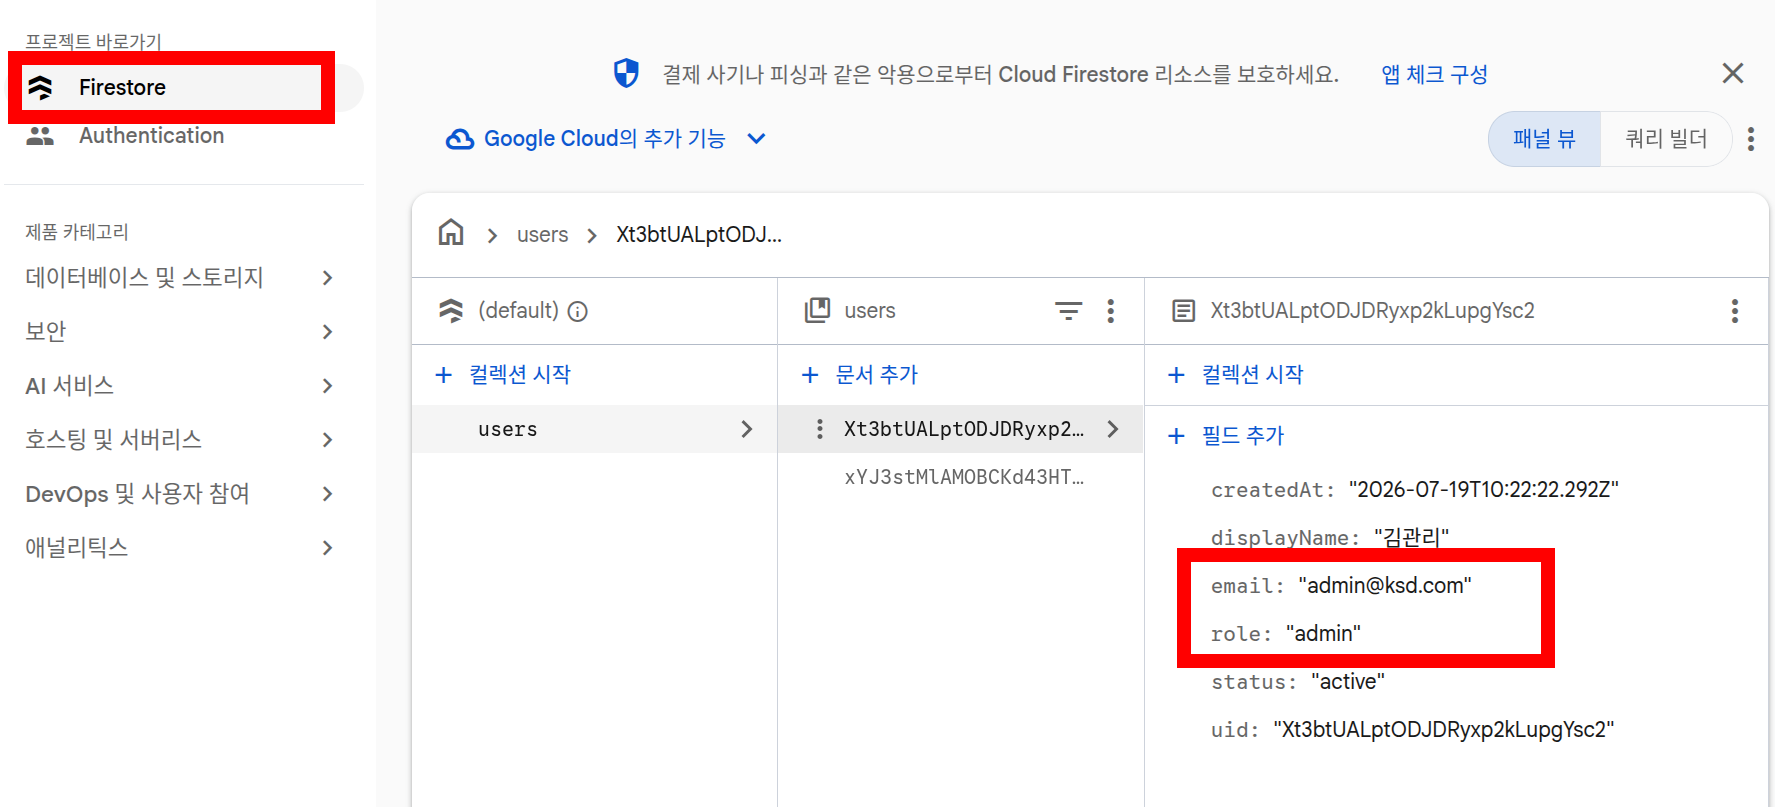Screen dimensions: 1775x807
Task: Open the overflow menu beside 쿼리 빌더
Action: click(1751, 139)
